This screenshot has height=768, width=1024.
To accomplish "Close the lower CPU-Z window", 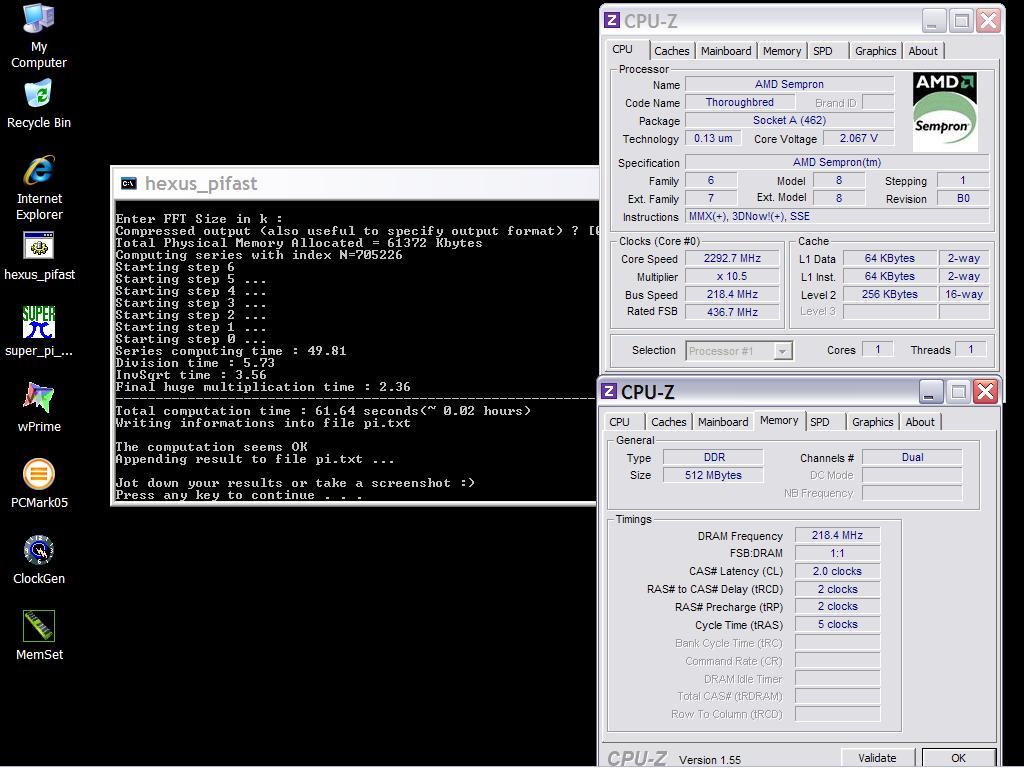I will 985,392.
